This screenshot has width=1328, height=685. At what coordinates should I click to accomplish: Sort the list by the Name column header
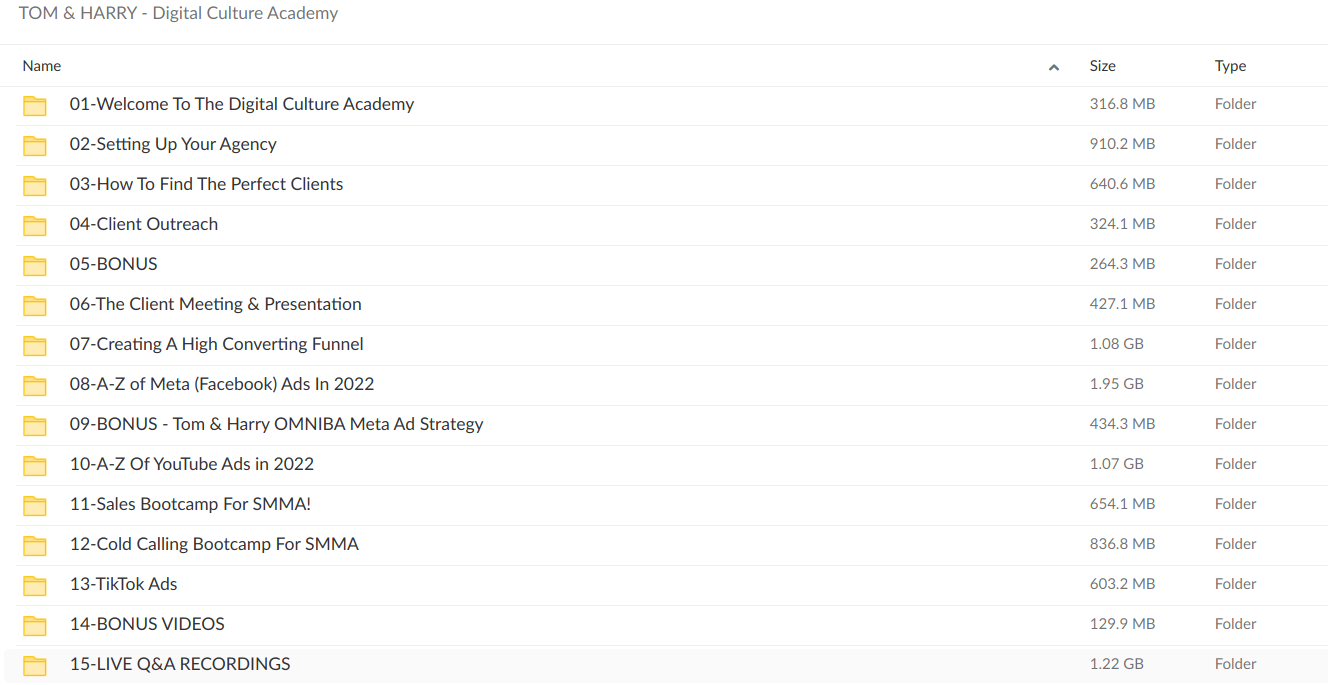(x=42, y=66)
